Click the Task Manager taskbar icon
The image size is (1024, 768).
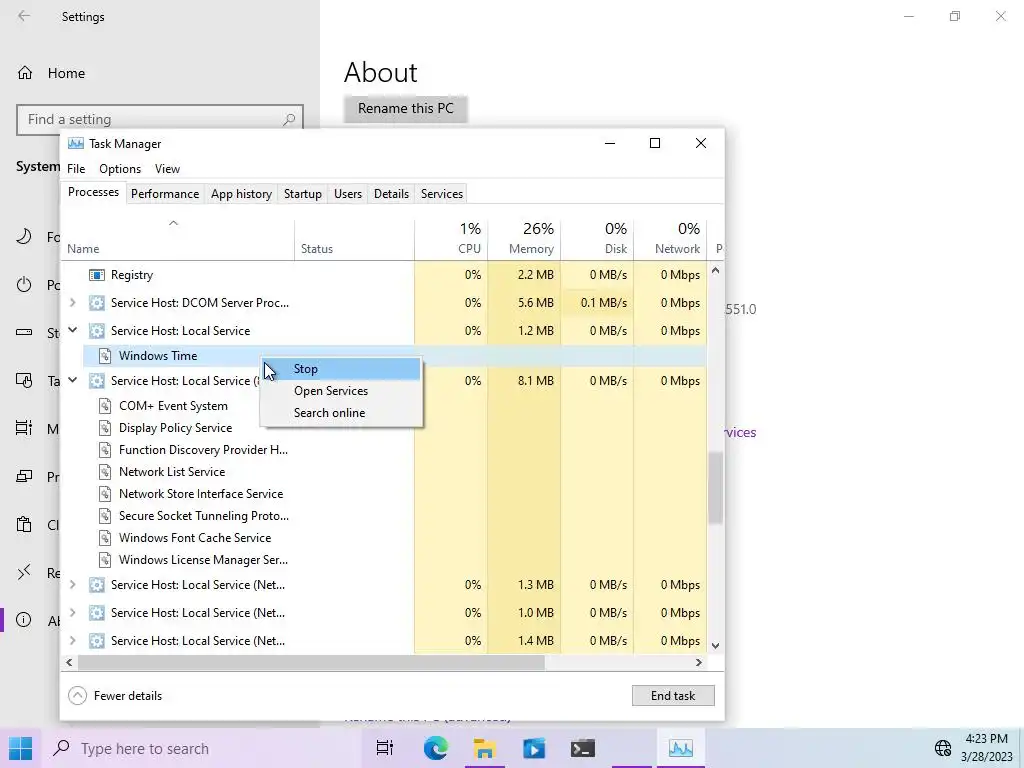[x=680, y=748]
